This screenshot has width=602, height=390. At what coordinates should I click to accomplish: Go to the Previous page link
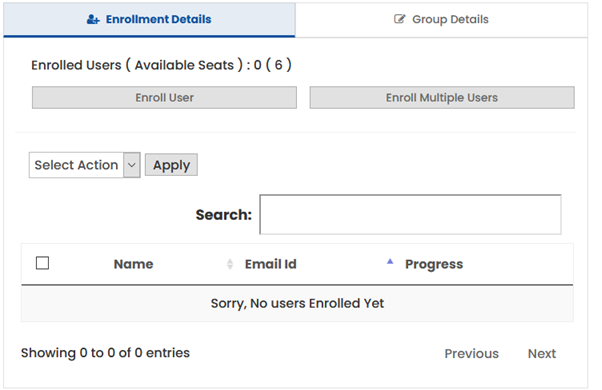pyautogui.click(x=471, y=354)
